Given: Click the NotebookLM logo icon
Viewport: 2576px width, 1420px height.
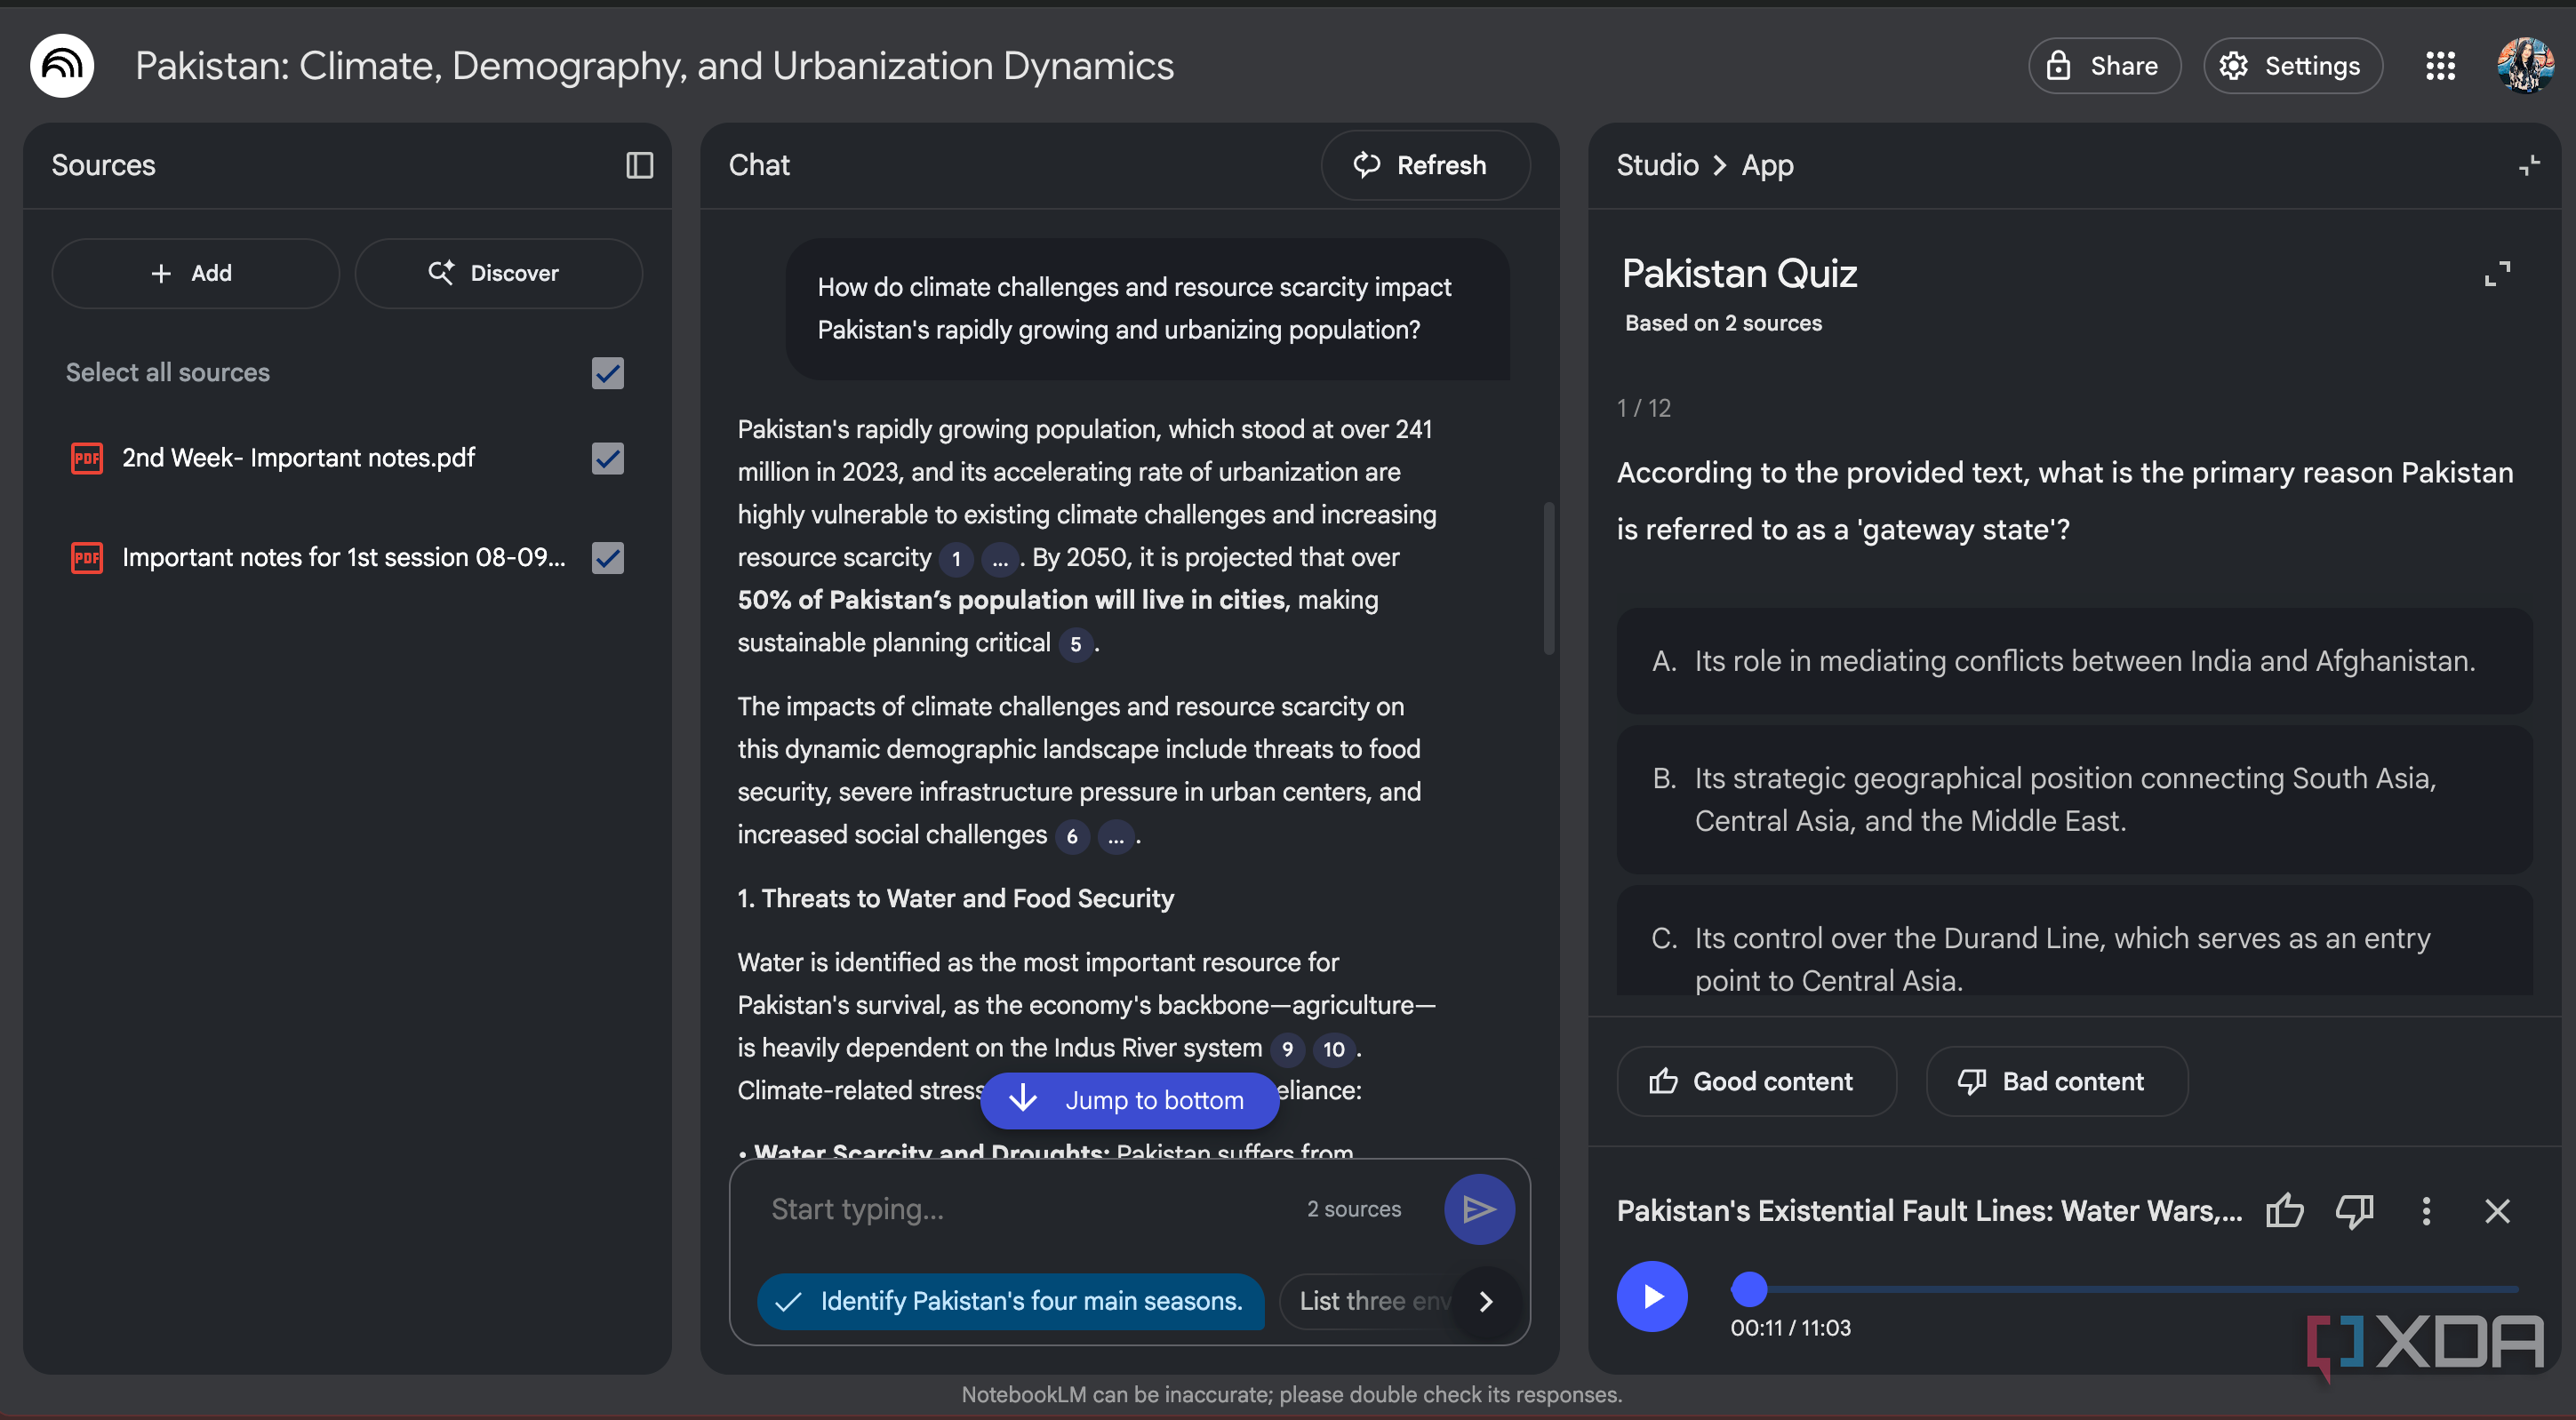Looking at the screenshot, I should (62, 66).
